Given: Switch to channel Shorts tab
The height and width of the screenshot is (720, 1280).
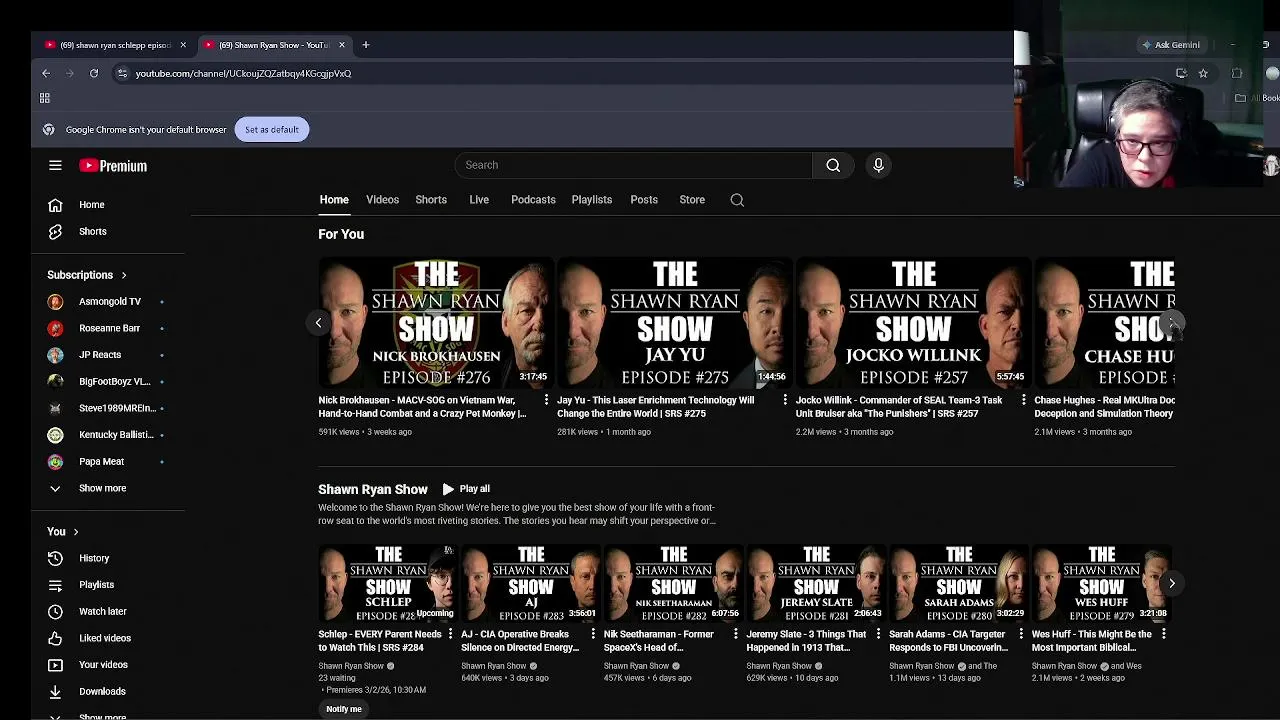Looking at the screenshot, I should [x=431, y=200].
